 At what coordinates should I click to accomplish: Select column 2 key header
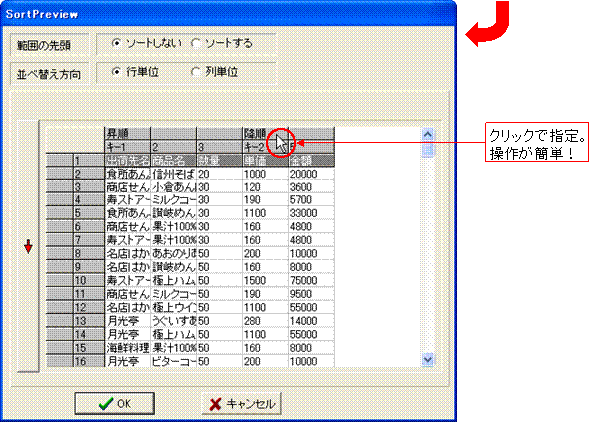tap(173, 147)
